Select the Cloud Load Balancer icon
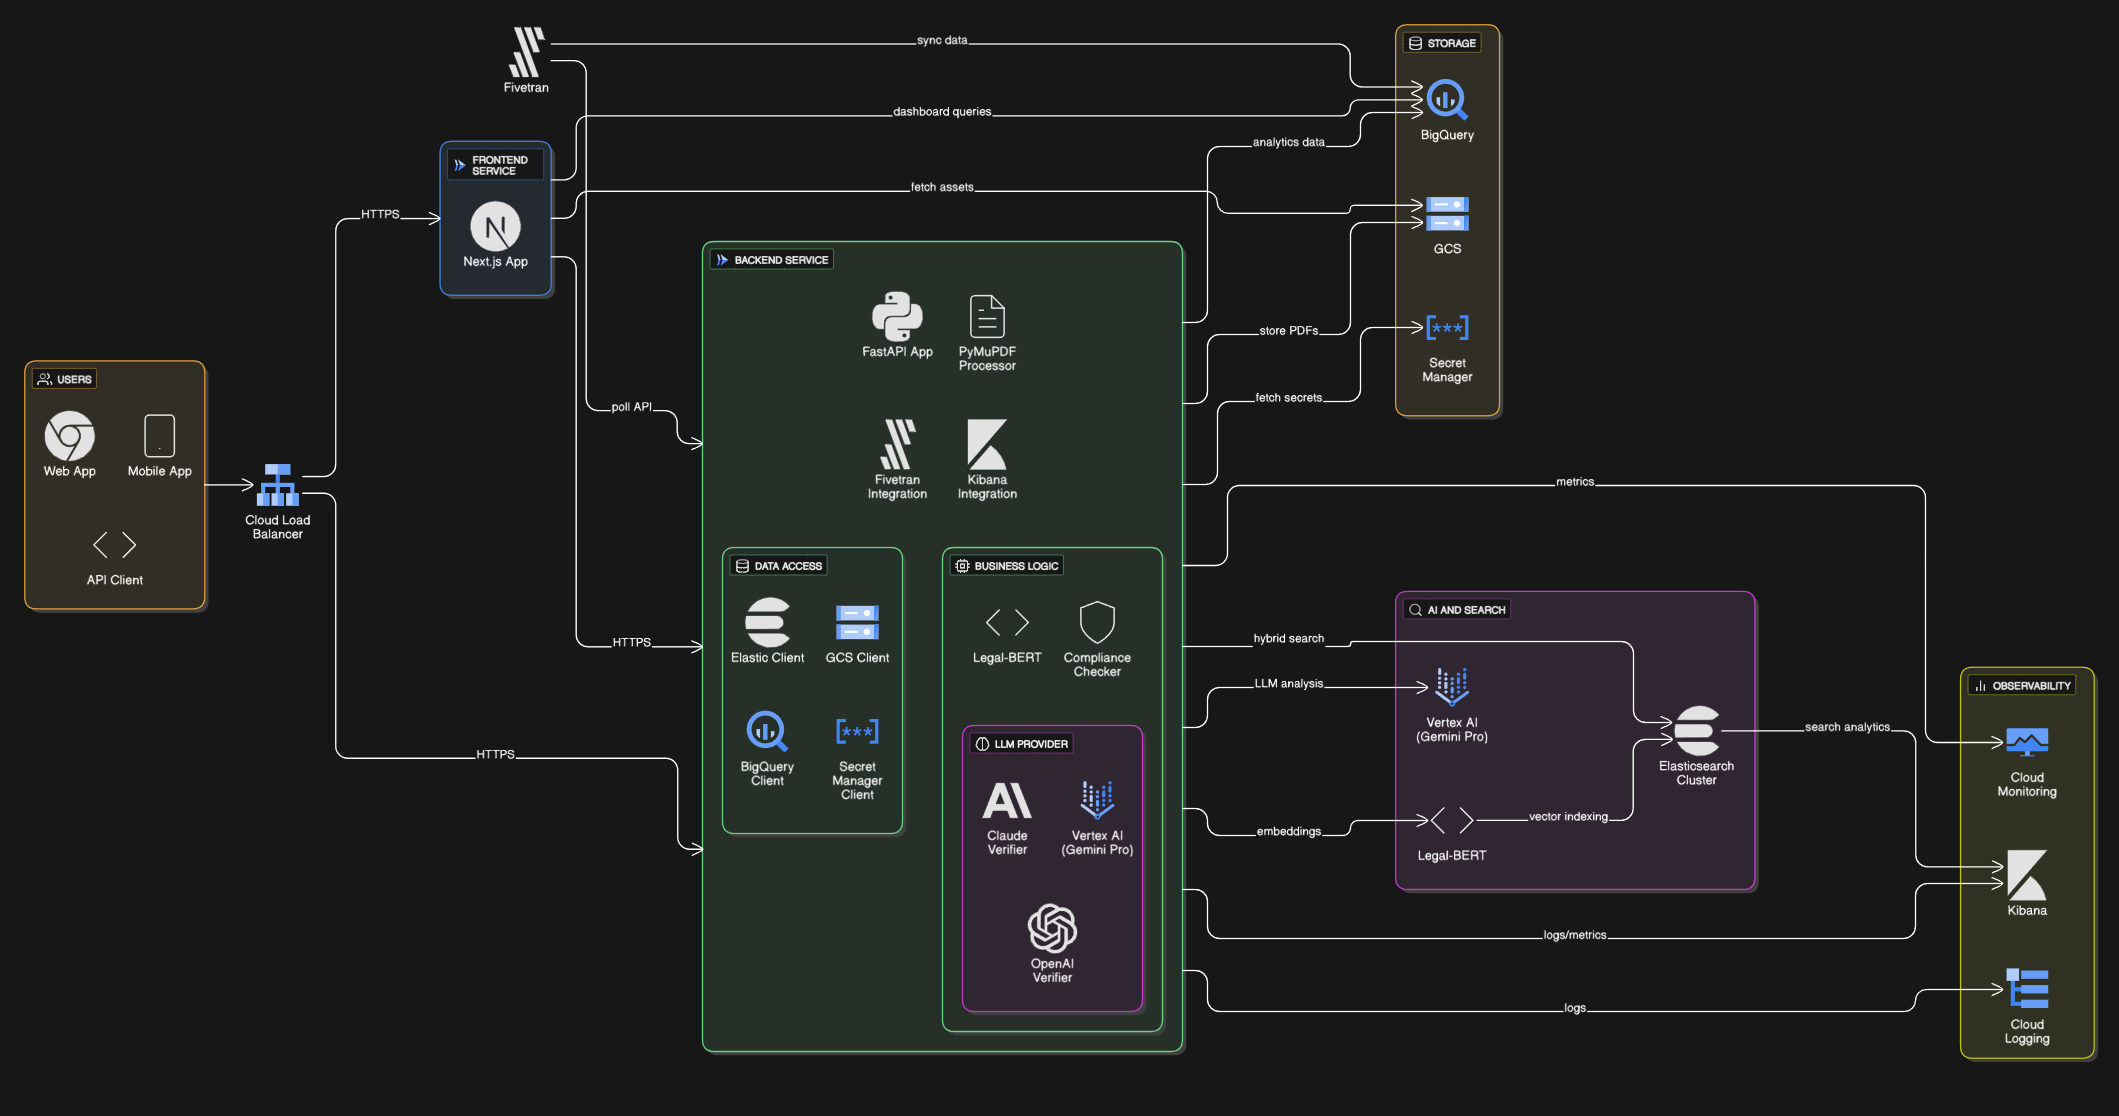The width and height of the screenshot is (2119, 1116). coord(277,485)
